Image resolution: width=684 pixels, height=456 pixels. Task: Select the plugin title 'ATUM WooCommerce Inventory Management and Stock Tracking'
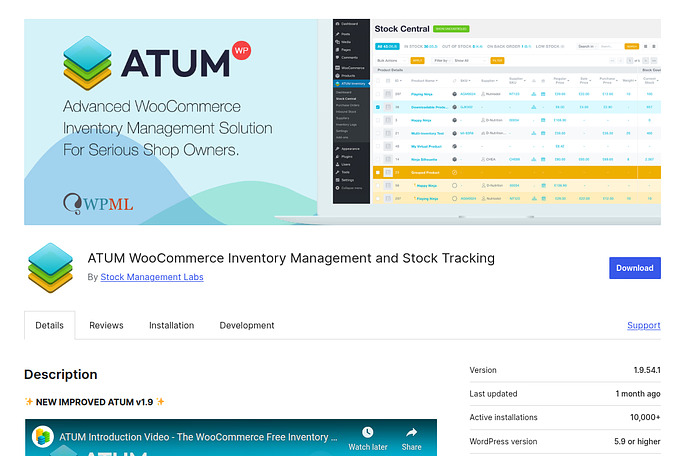[x=291, y=258]
